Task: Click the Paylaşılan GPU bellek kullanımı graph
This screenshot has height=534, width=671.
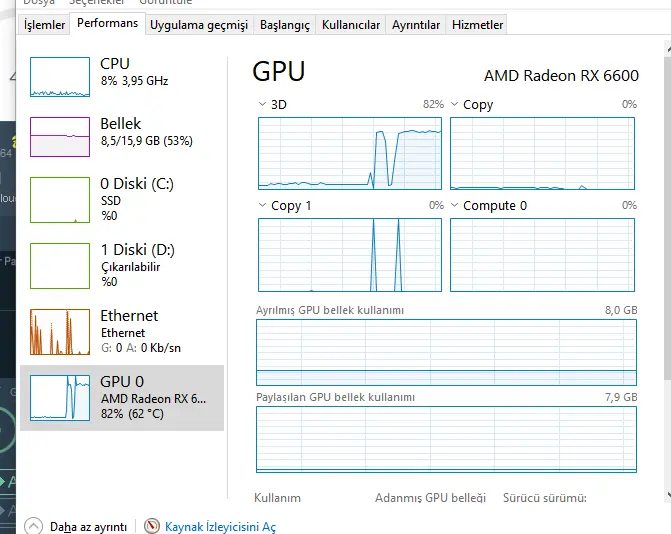Action: tap(446, 439)
